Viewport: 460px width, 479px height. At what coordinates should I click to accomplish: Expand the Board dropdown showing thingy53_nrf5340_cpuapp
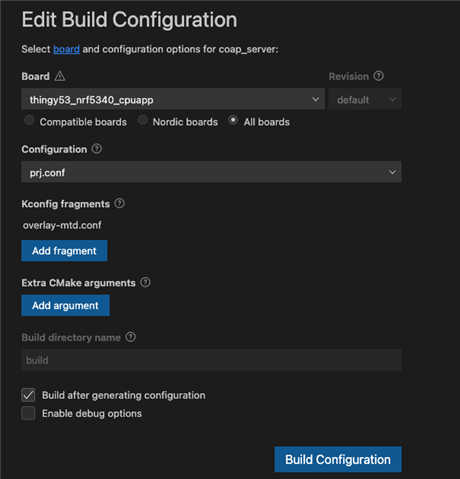coord(173,99)
